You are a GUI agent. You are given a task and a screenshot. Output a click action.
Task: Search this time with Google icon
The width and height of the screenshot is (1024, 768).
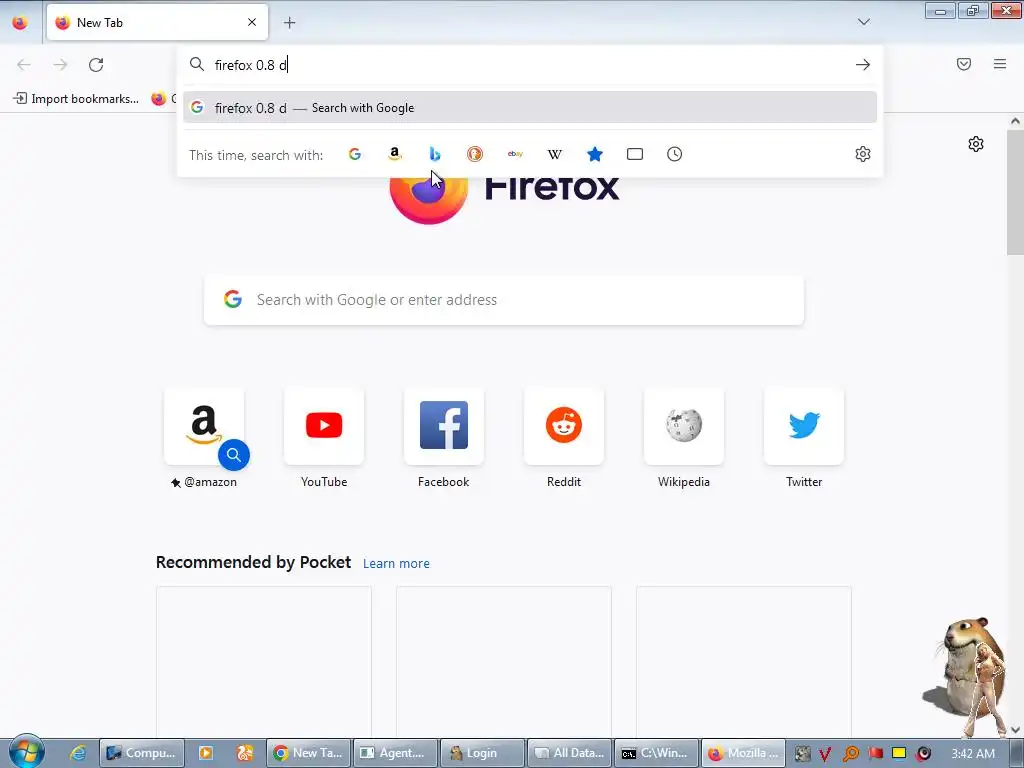(x=355, y=154)
